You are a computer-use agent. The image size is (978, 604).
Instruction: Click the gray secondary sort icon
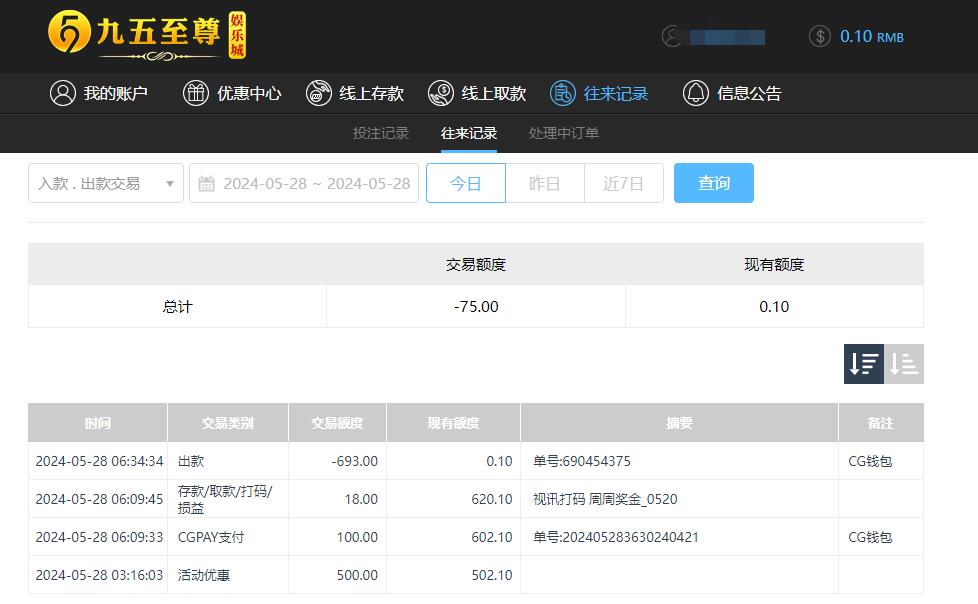click(x=903, y=365)
